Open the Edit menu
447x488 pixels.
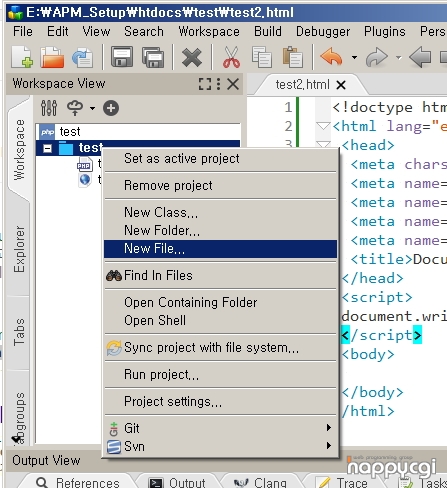click(x=57, y=32)
